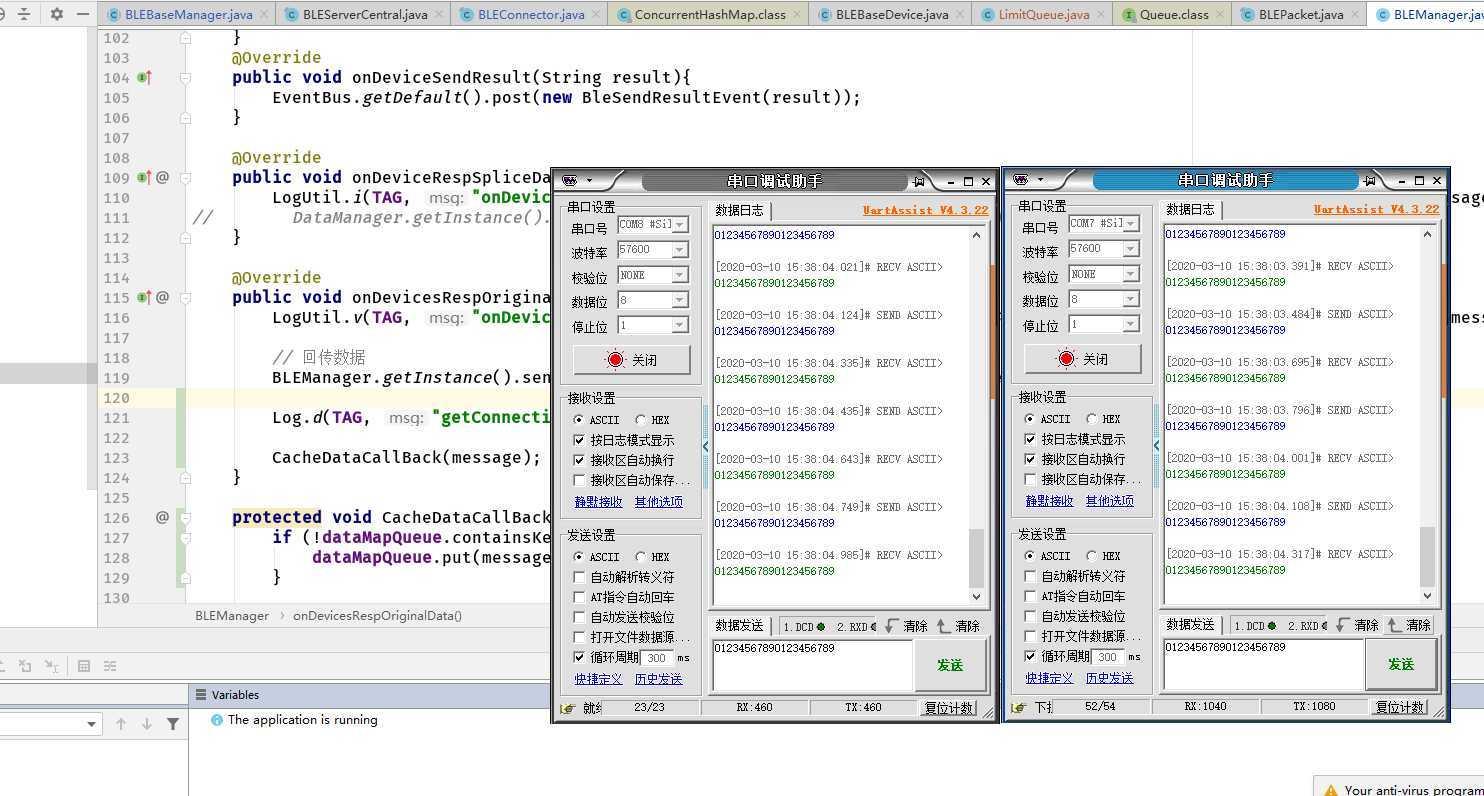Collapse left serial window's settings side panel
The width and height of the screenshot is (1484, 796).
point(705,447)
